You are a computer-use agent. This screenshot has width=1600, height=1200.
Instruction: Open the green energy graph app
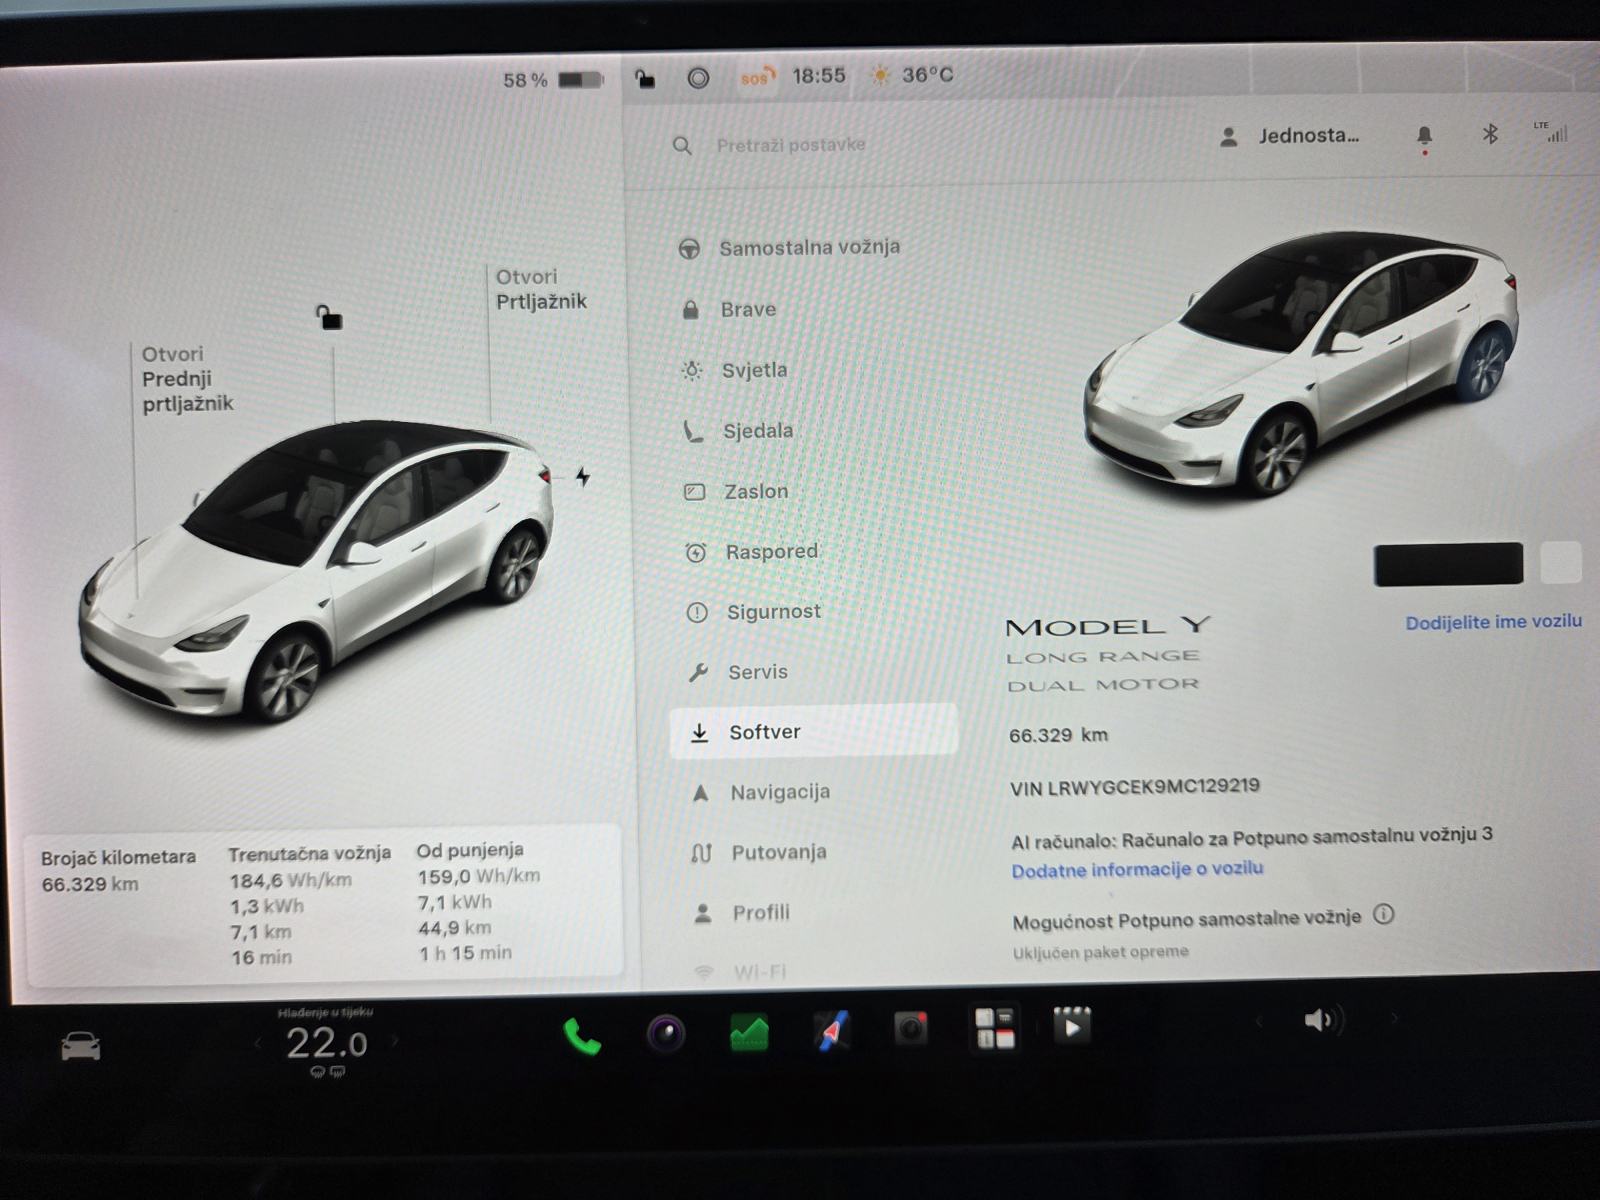(x=749, y=1031)
